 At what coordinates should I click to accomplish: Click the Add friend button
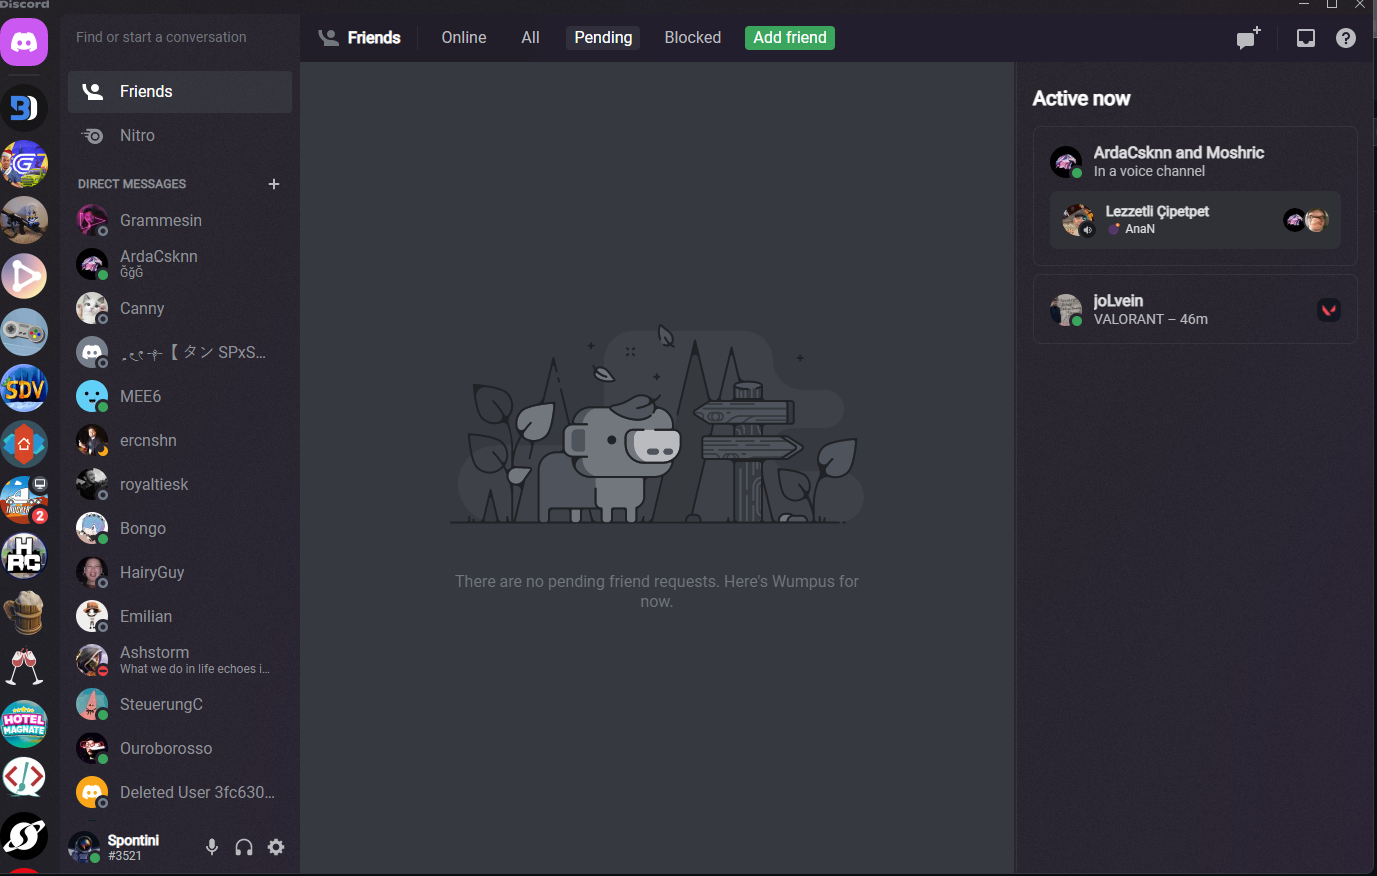(x=789, y=37)
